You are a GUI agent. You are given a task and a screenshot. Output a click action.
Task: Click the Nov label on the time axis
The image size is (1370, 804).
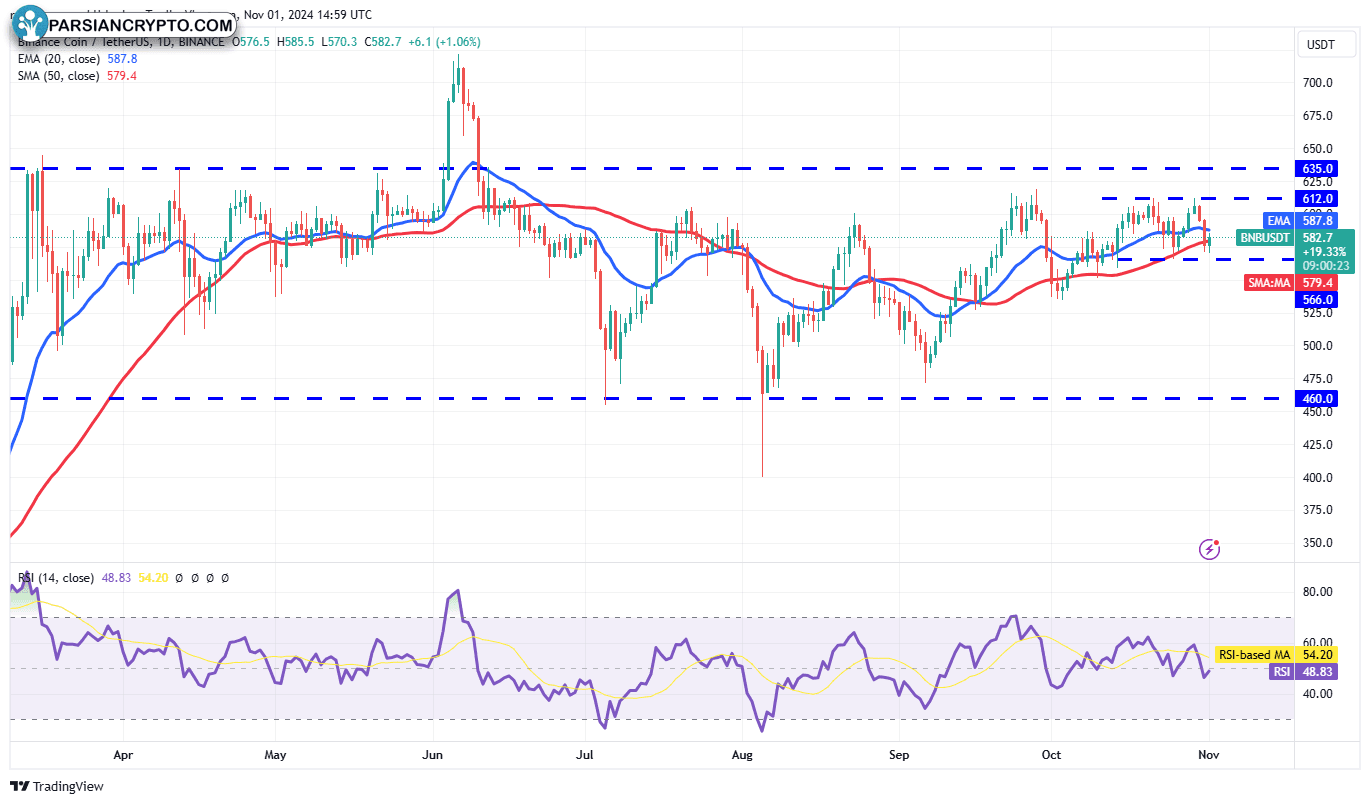pos(1209,757)
